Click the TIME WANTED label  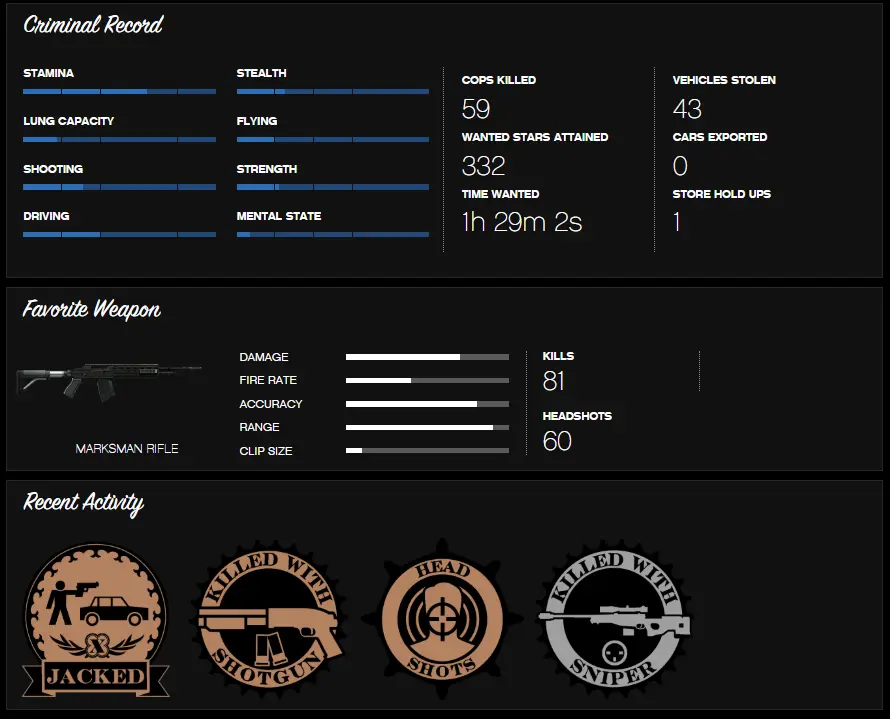click(x=501, y=194)
